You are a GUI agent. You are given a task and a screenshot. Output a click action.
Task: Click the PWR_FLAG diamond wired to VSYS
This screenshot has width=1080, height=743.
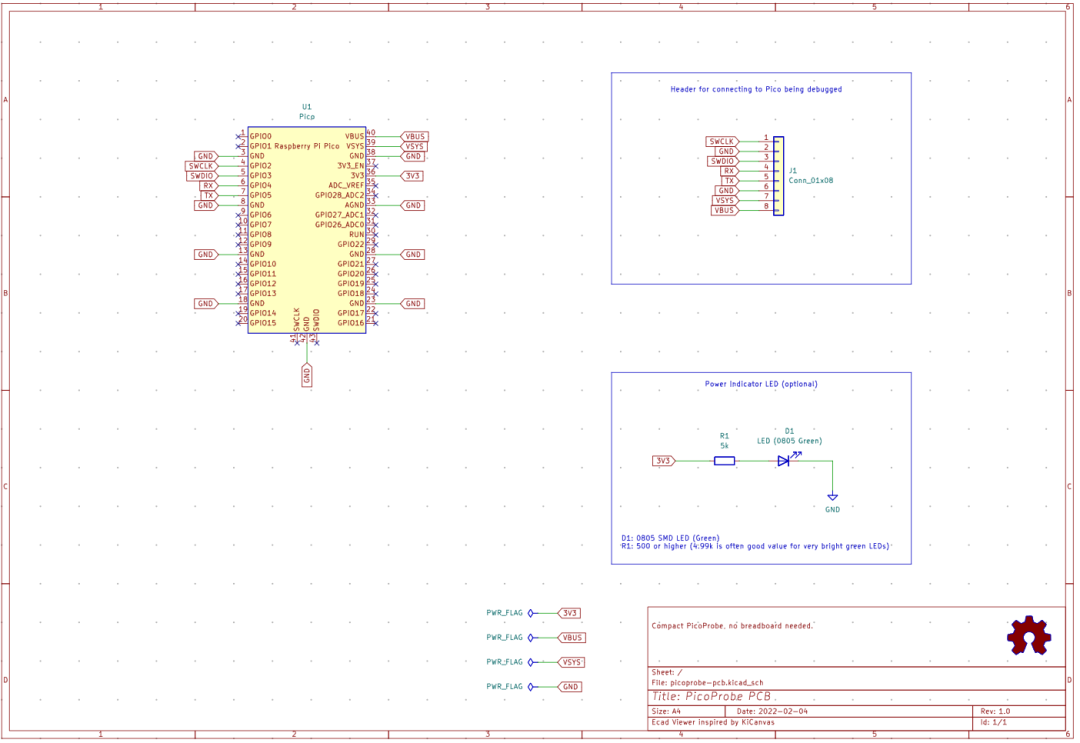click(530, 662)
